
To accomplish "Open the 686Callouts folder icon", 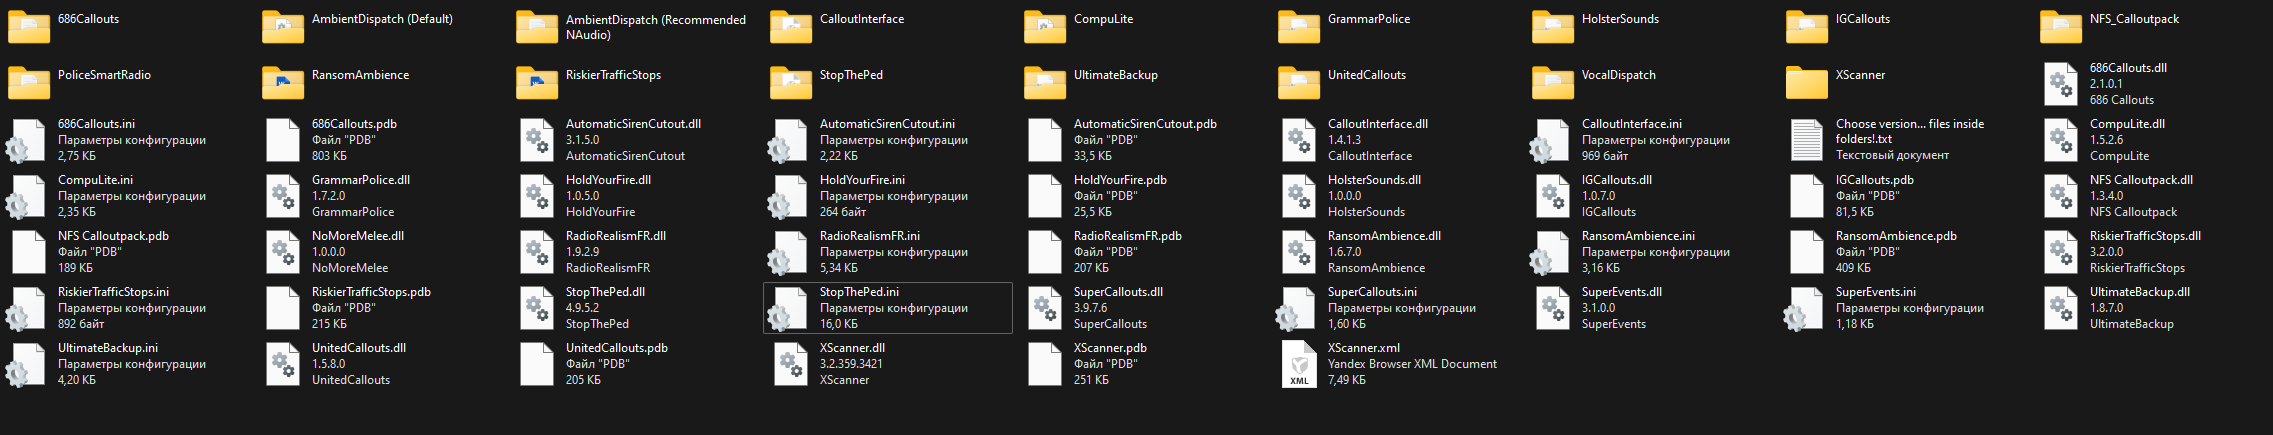I will (29, 27).
